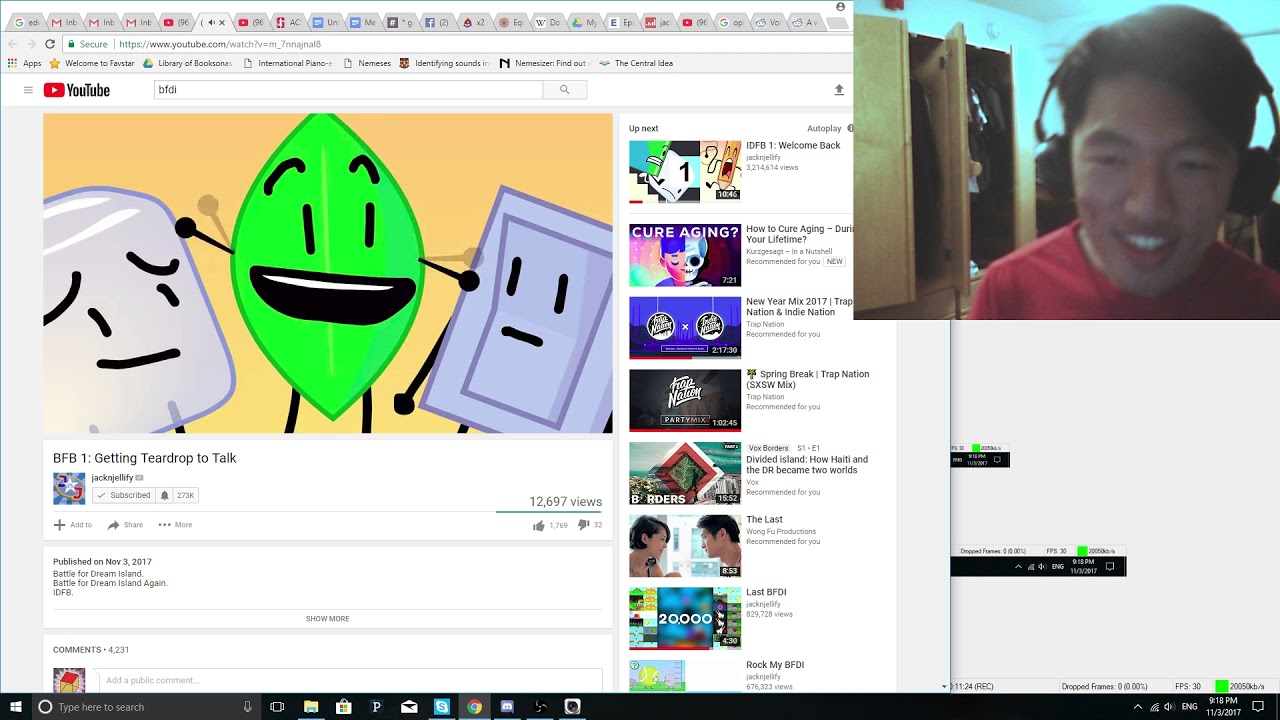1280x720 pixels.
Task: Open Discord from the taskbar
Action: (507, 707)
